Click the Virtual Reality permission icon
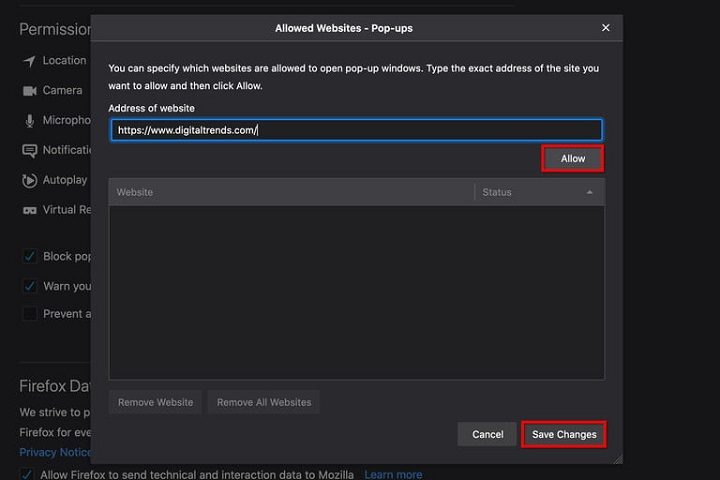Image resolution: width=720 pixels, height=480 pixels. 29,211
